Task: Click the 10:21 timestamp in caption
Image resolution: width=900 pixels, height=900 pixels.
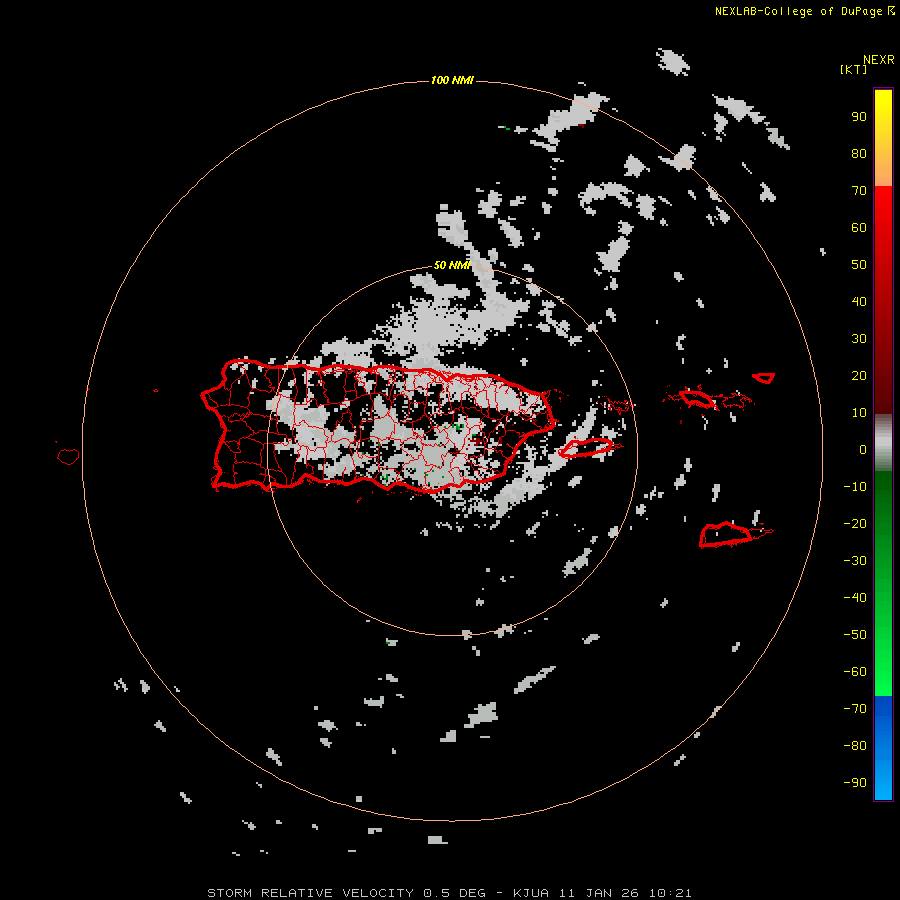Action: coord(670,893)
